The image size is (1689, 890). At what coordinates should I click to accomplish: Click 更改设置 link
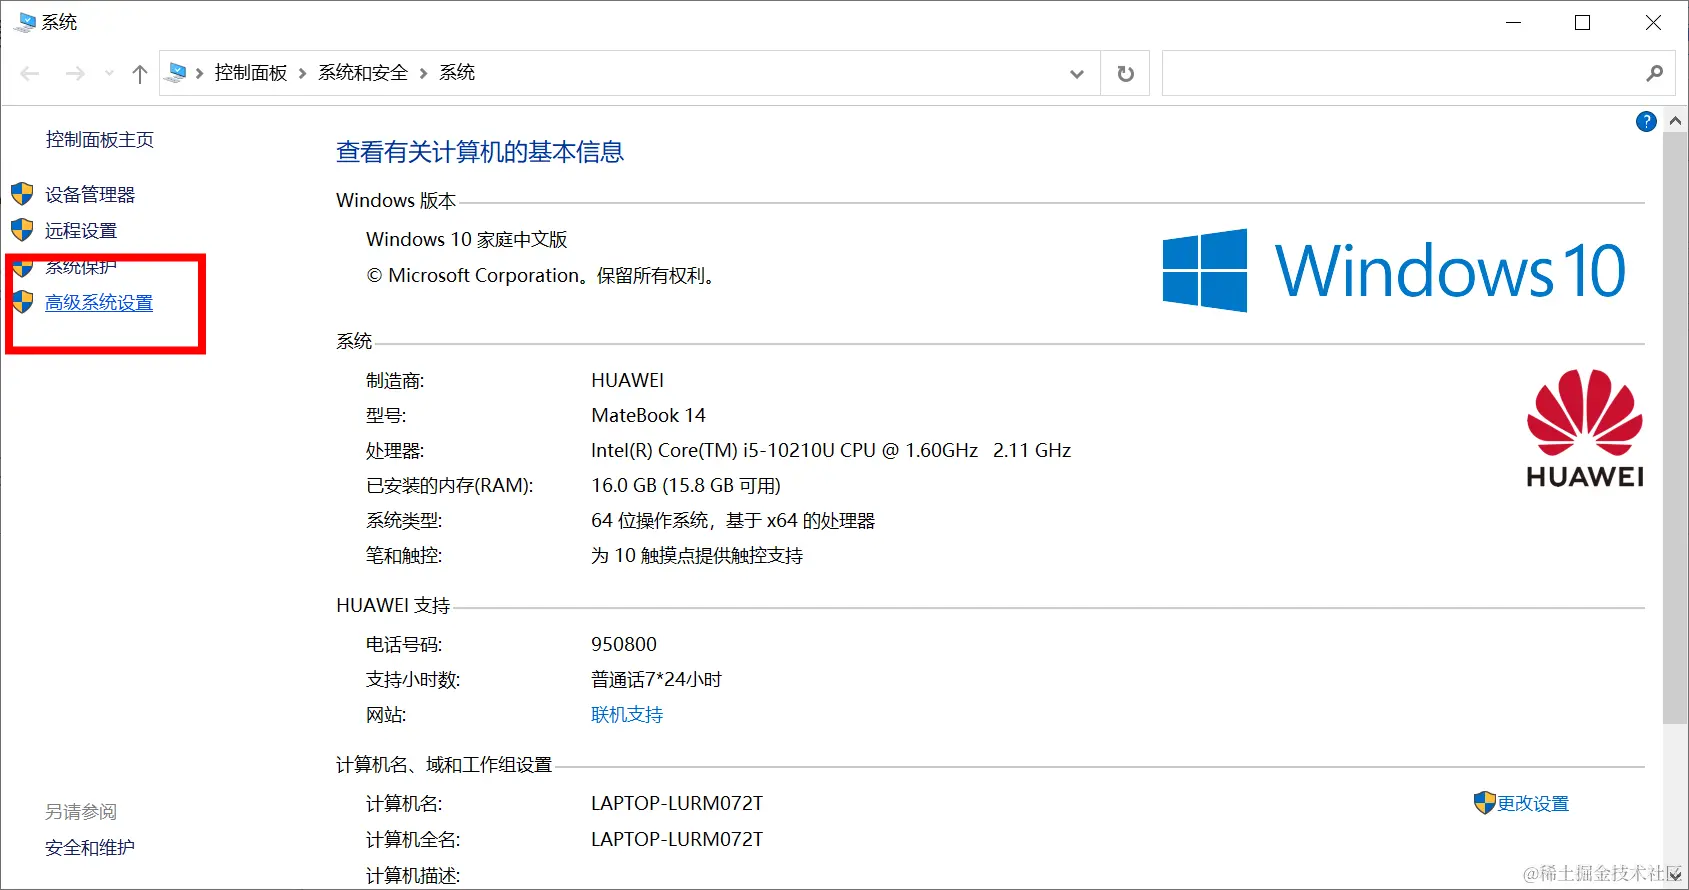click(x=1533, y=803)
